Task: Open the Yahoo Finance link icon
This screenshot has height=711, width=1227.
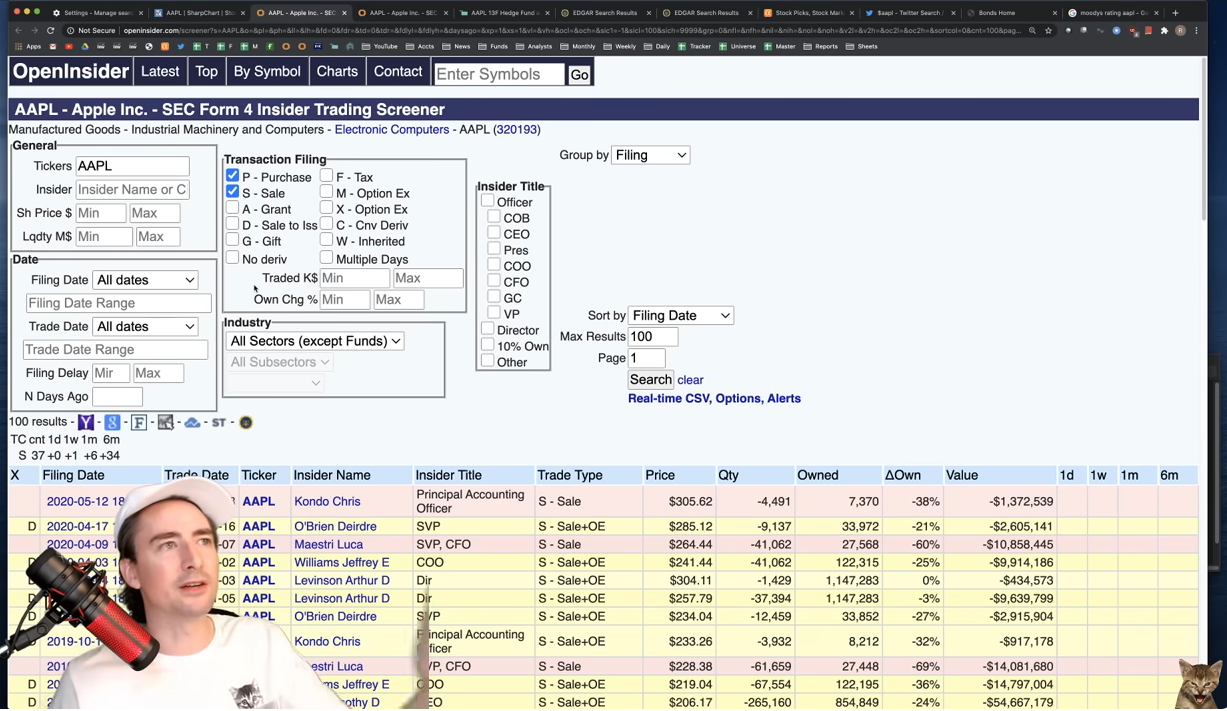Action: [x=86, y=422]
